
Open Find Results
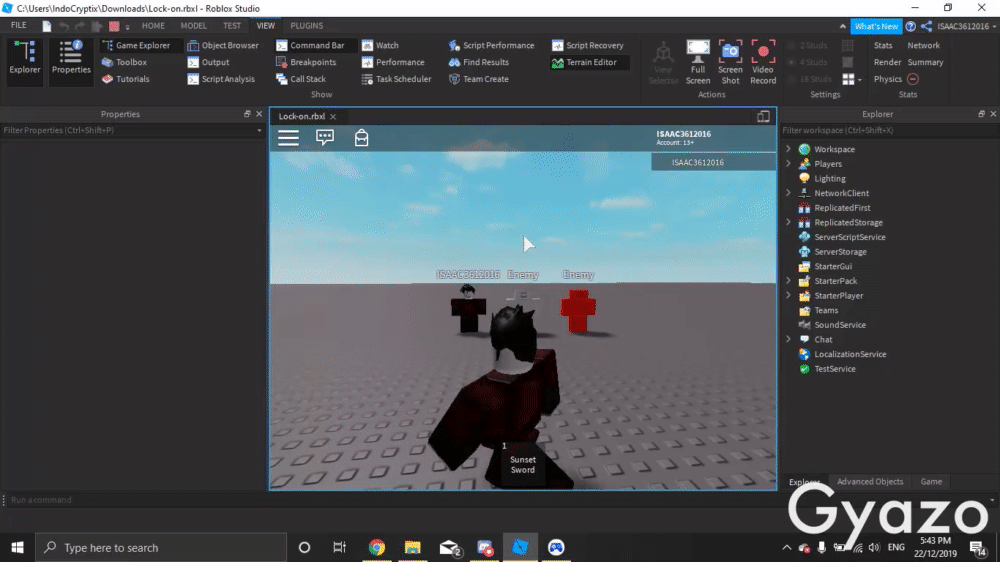[x=479, y=63]
